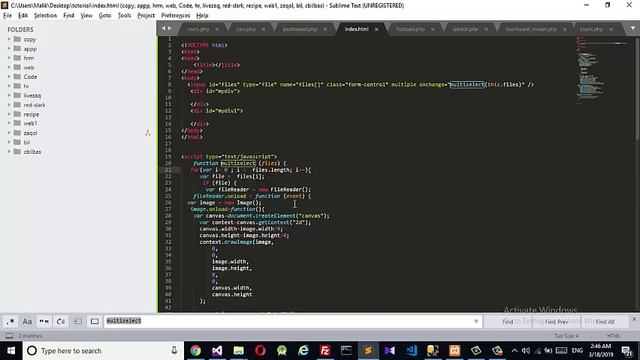Toggle in-selection search option

click(78, 322)
